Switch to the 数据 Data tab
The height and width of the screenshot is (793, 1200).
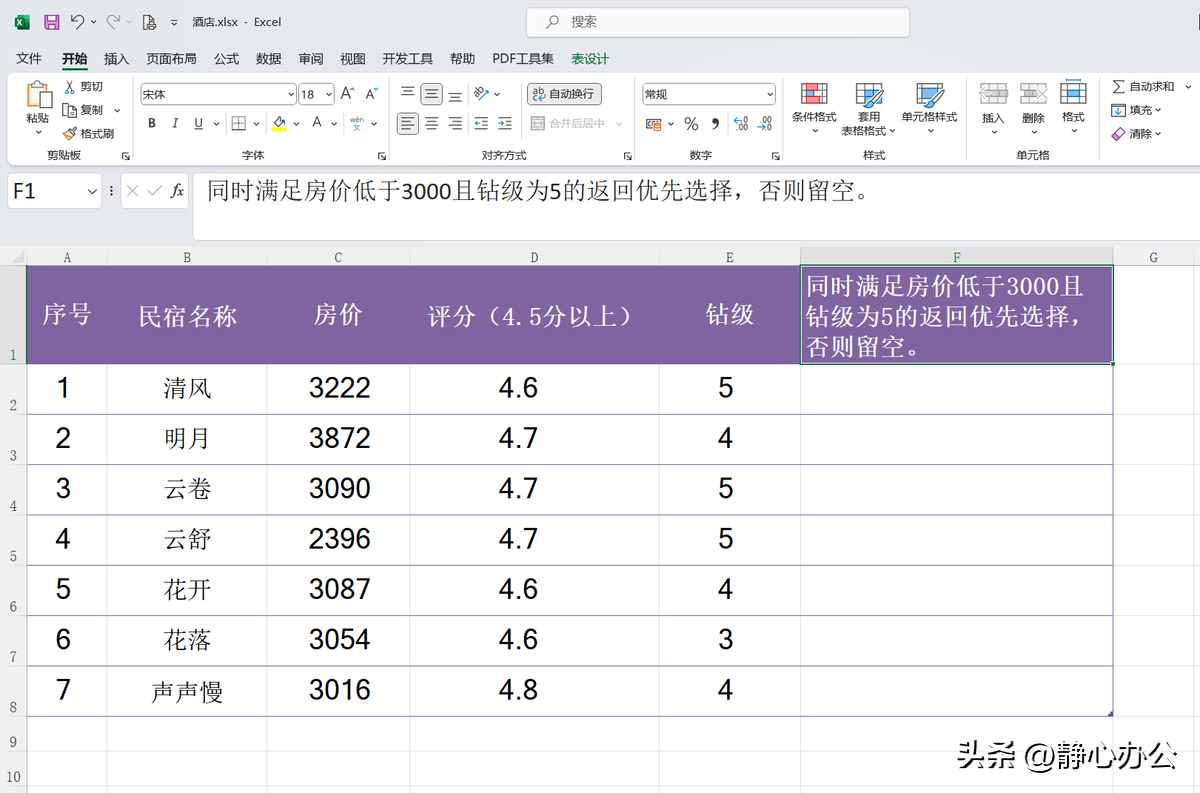point(269,59)
